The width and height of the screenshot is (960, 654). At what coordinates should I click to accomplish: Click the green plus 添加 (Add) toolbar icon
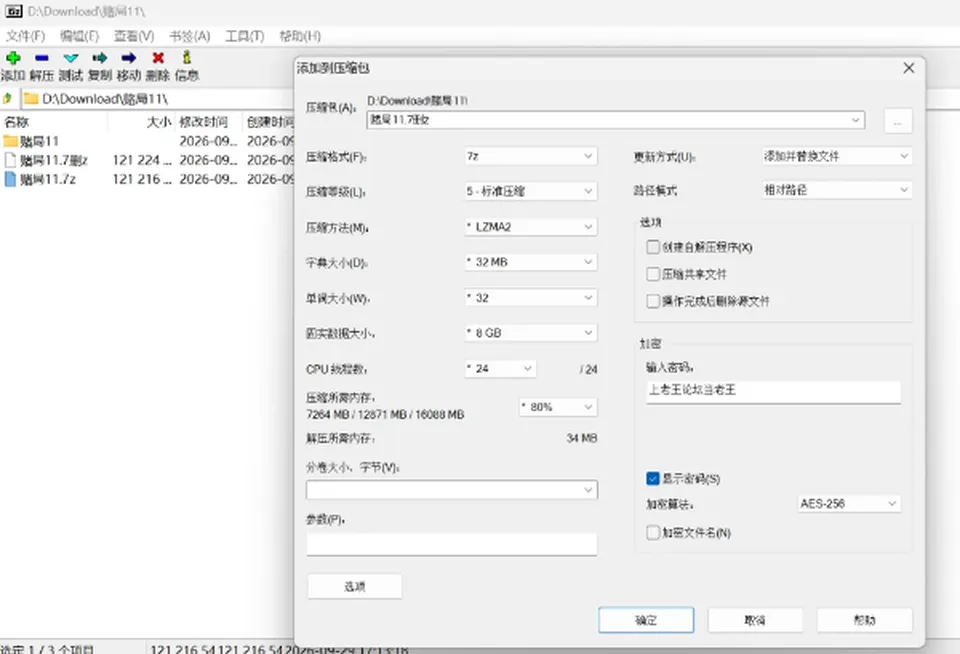(x=13, y=58)
